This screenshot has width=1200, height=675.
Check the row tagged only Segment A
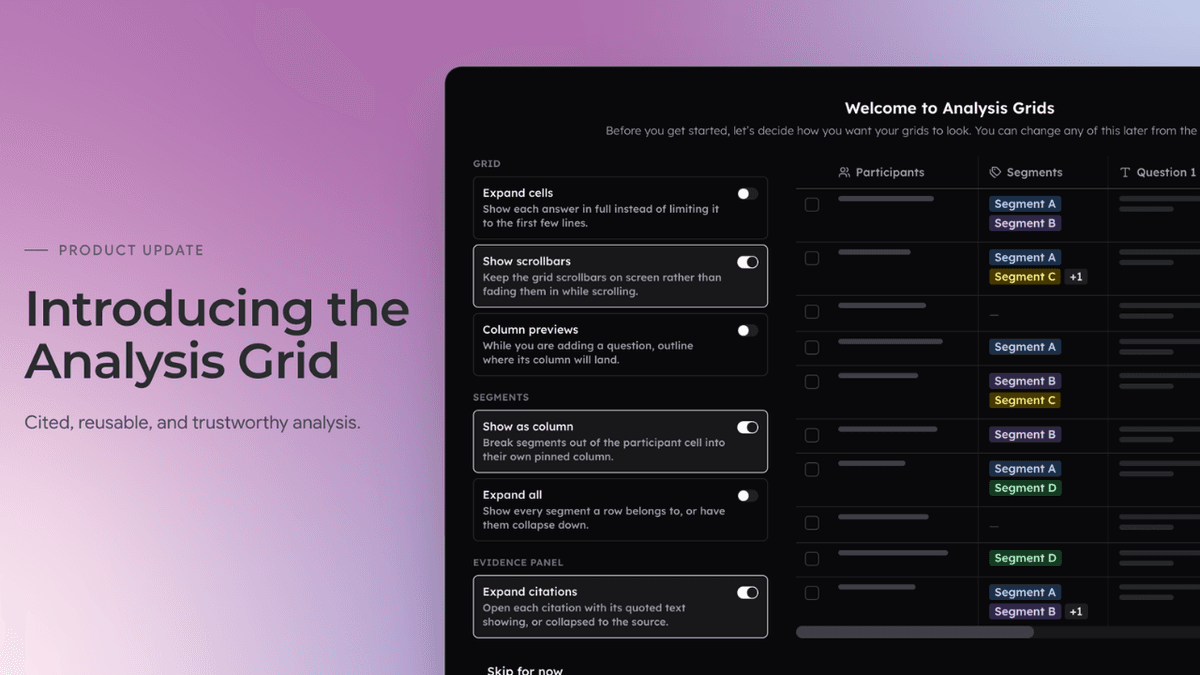812,347
